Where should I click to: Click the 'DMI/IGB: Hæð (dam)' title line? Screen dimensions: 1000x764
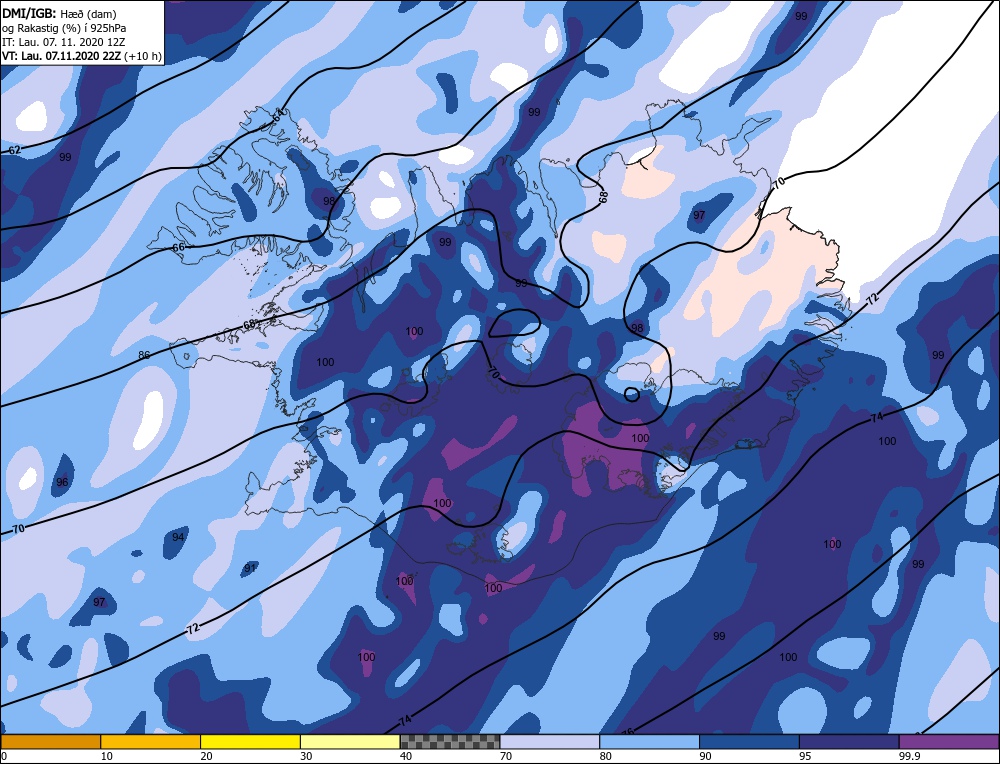(x=59, y=13)
